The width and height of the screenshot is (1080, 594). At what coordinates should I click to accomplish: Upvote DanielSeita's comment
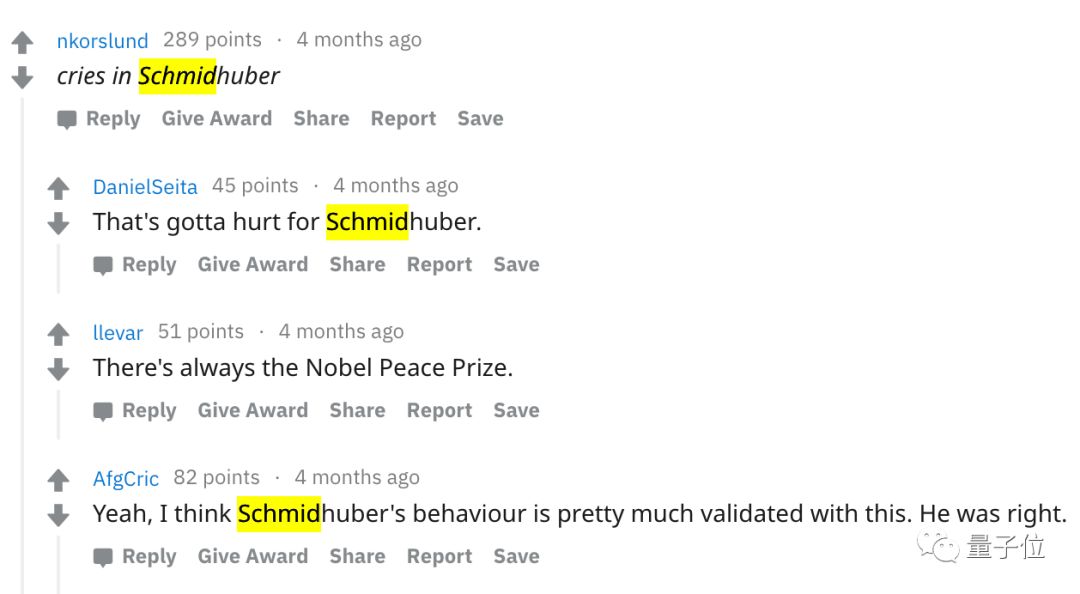click(58, 188)
